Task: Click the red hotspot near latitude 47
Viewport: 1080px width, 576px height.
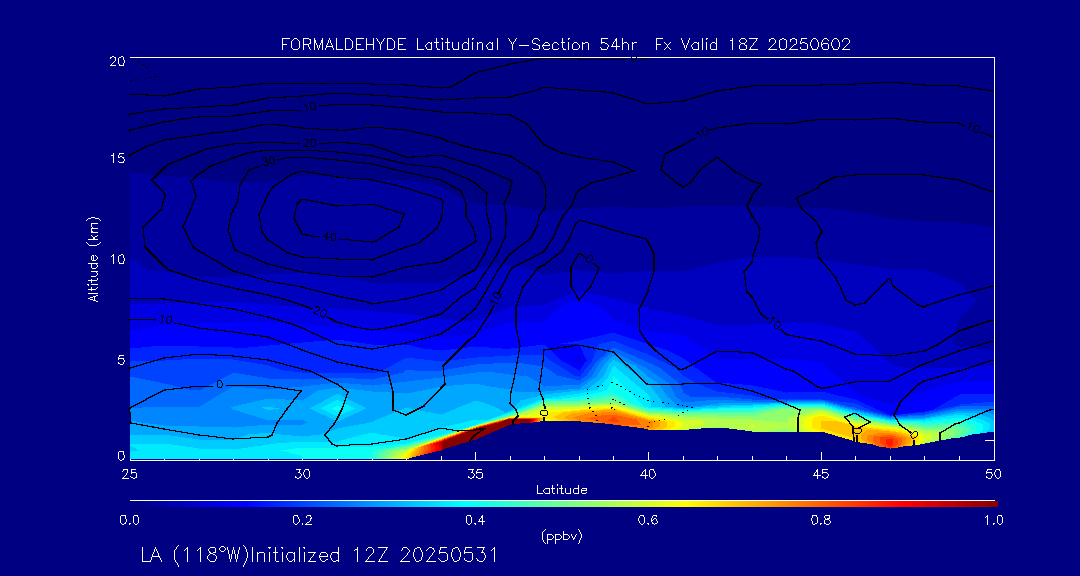Action: coord(890,441)
